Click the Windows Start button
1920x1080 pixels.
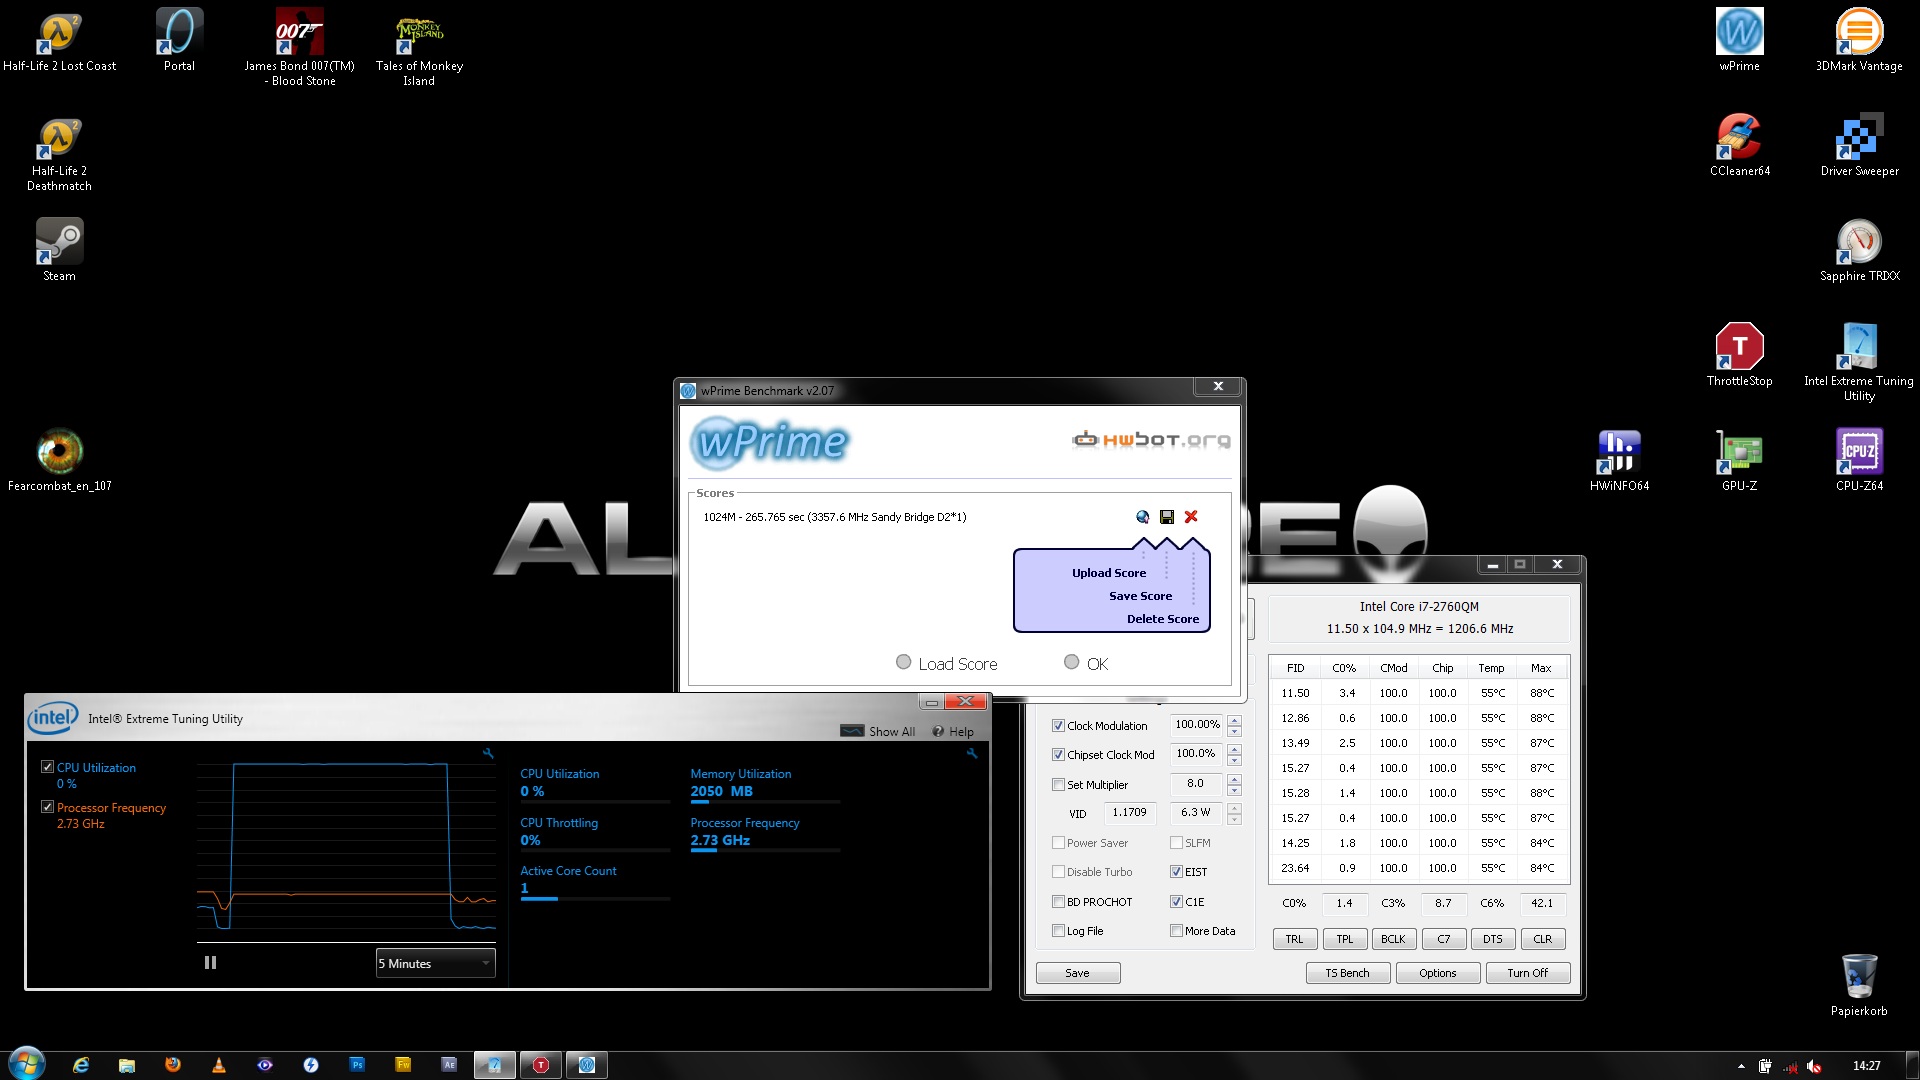click(27, 1063)
